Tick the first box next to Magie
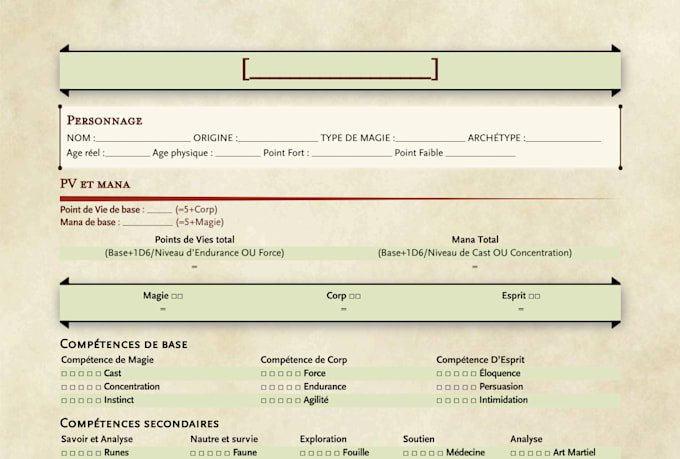The height and width of the screenshot is (459, 680). click(x=174, y=296)
